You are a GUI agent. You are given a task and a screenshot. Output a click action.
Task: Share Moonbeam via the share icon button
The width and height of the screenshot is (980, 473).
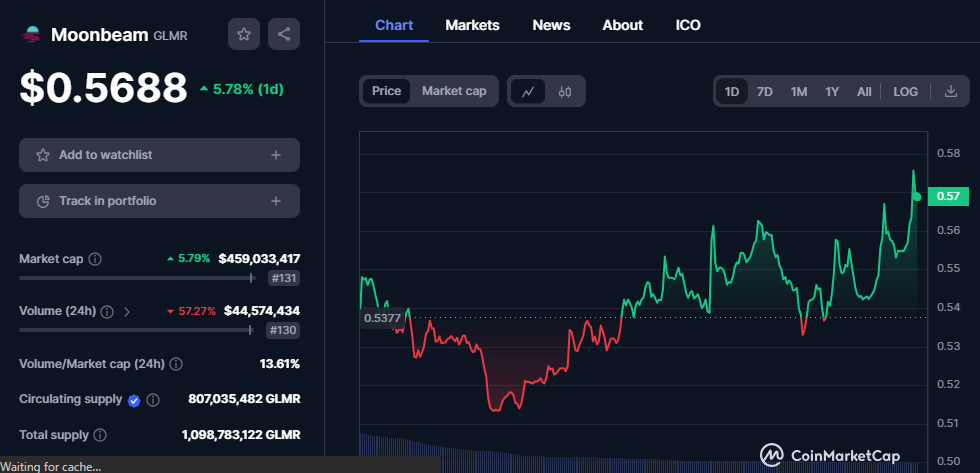(284, 34)
